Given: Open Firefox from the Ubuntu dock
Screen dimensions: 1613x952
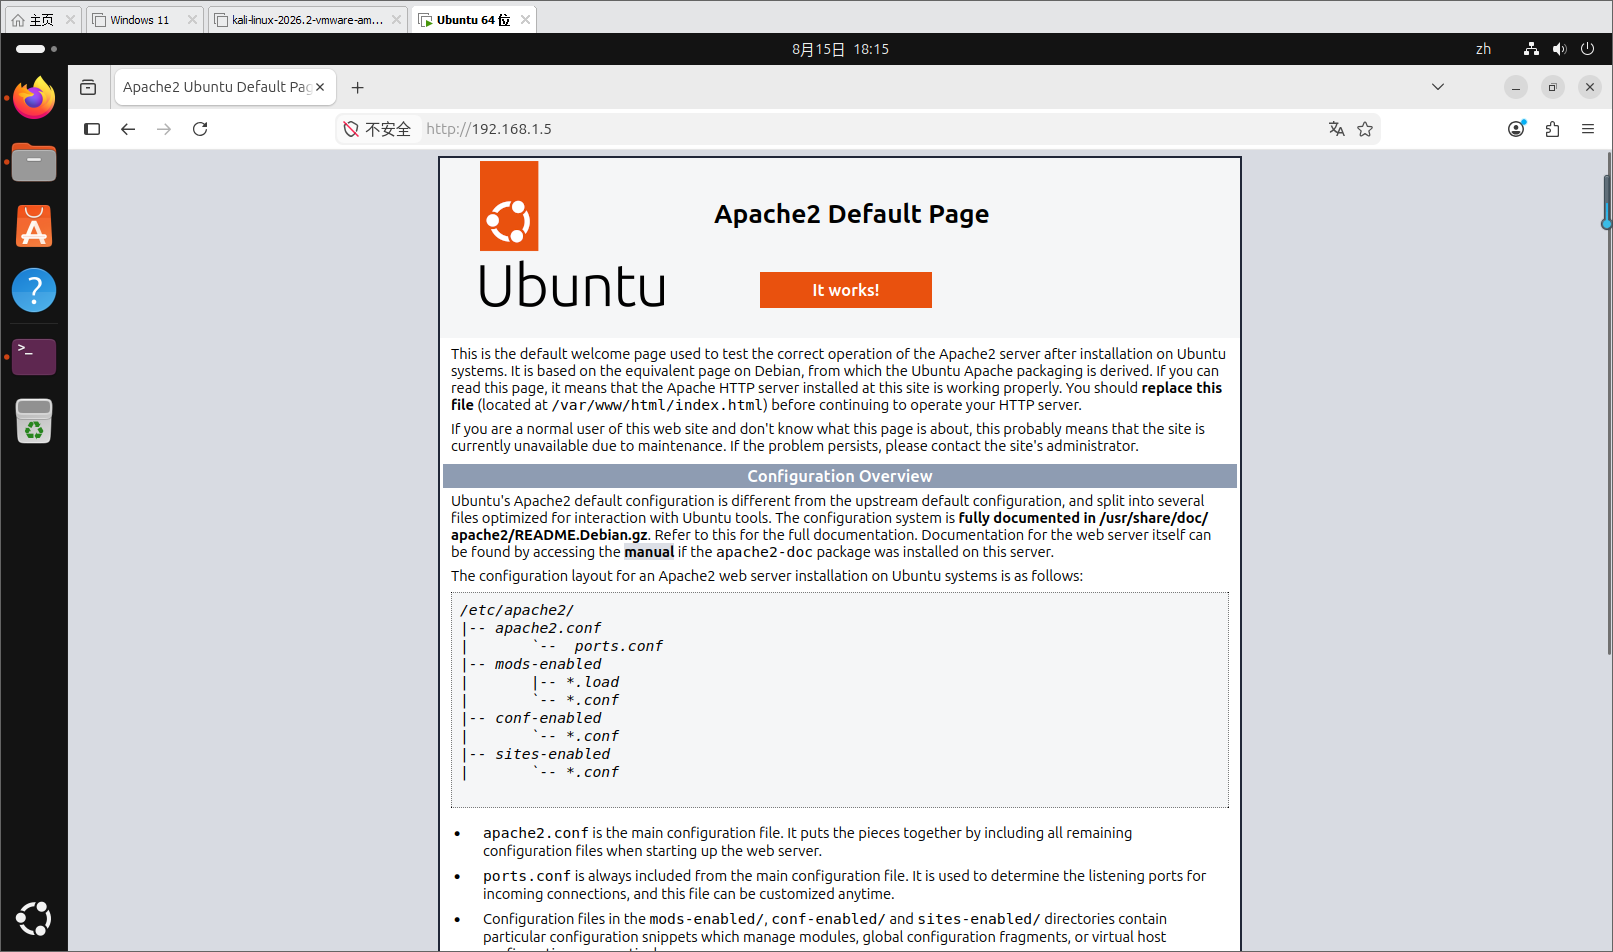Looking at the screenshot, I should [x=34, y=98].
